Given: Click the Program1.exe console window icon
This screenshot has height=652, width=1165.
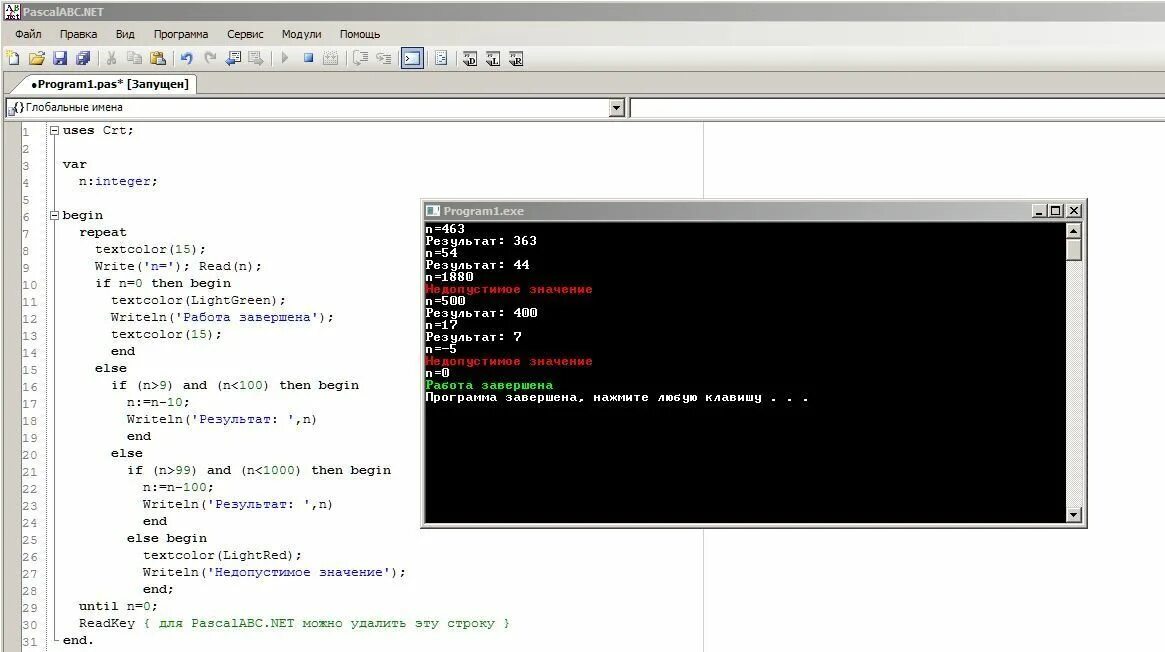Looking at the screenshot, I should [x=432, y=211].
